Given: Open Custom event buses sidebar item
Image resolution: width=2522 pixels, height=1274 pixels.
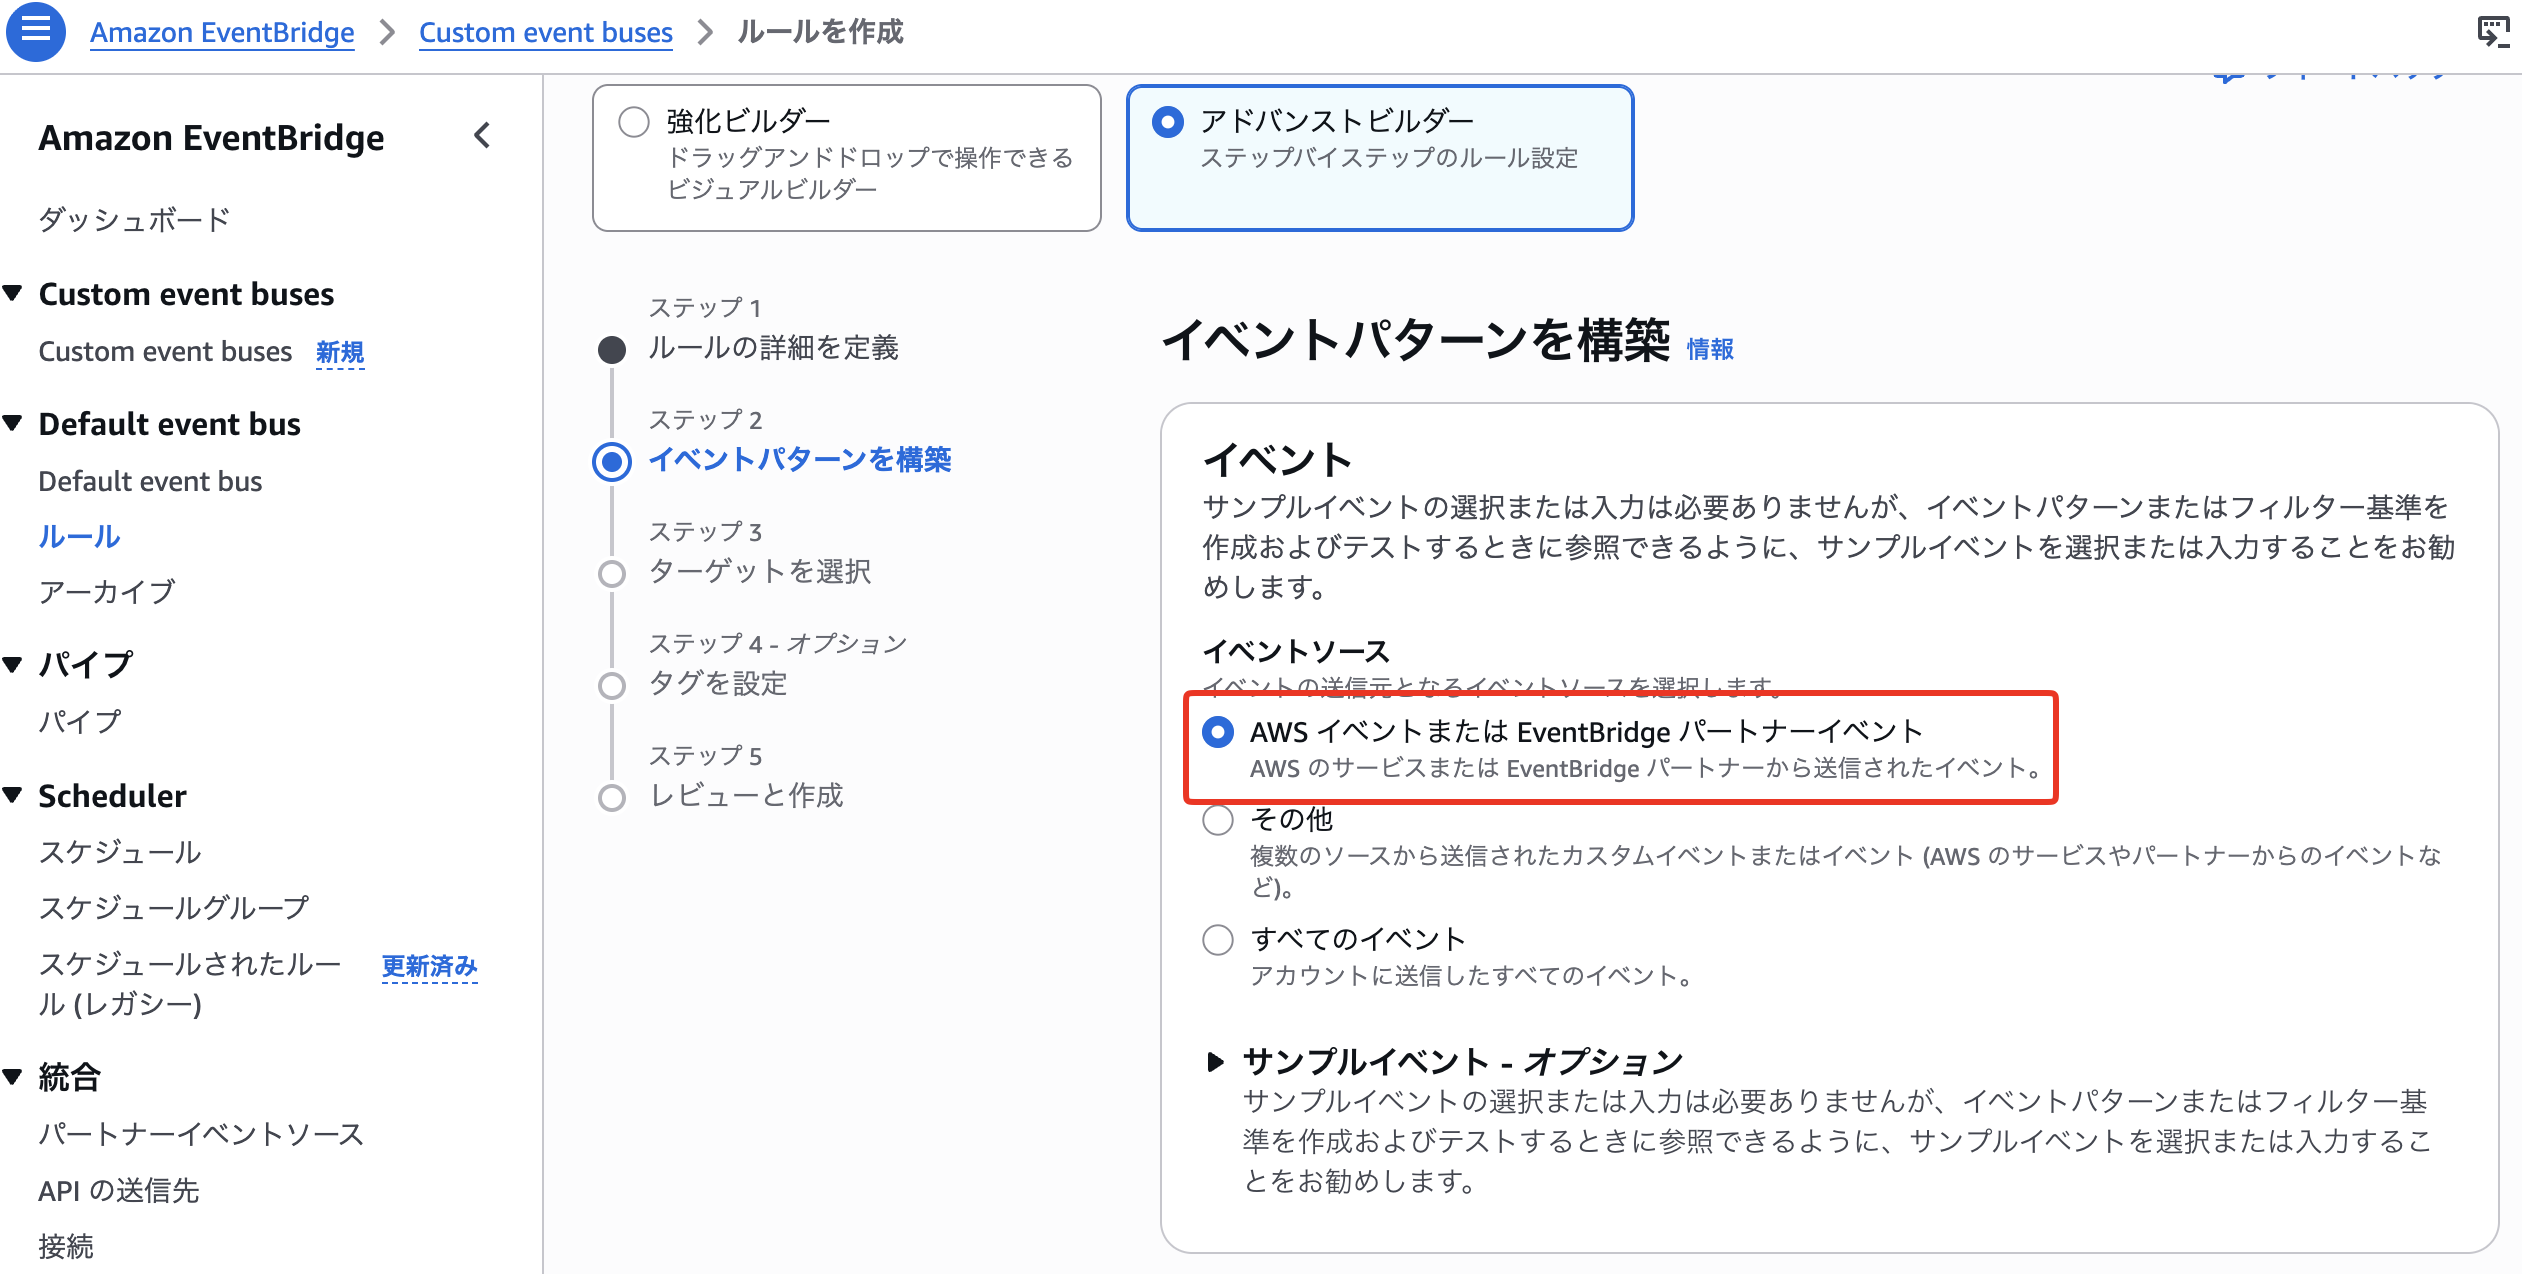Looking at the screenshot, I should click(165, 351).
